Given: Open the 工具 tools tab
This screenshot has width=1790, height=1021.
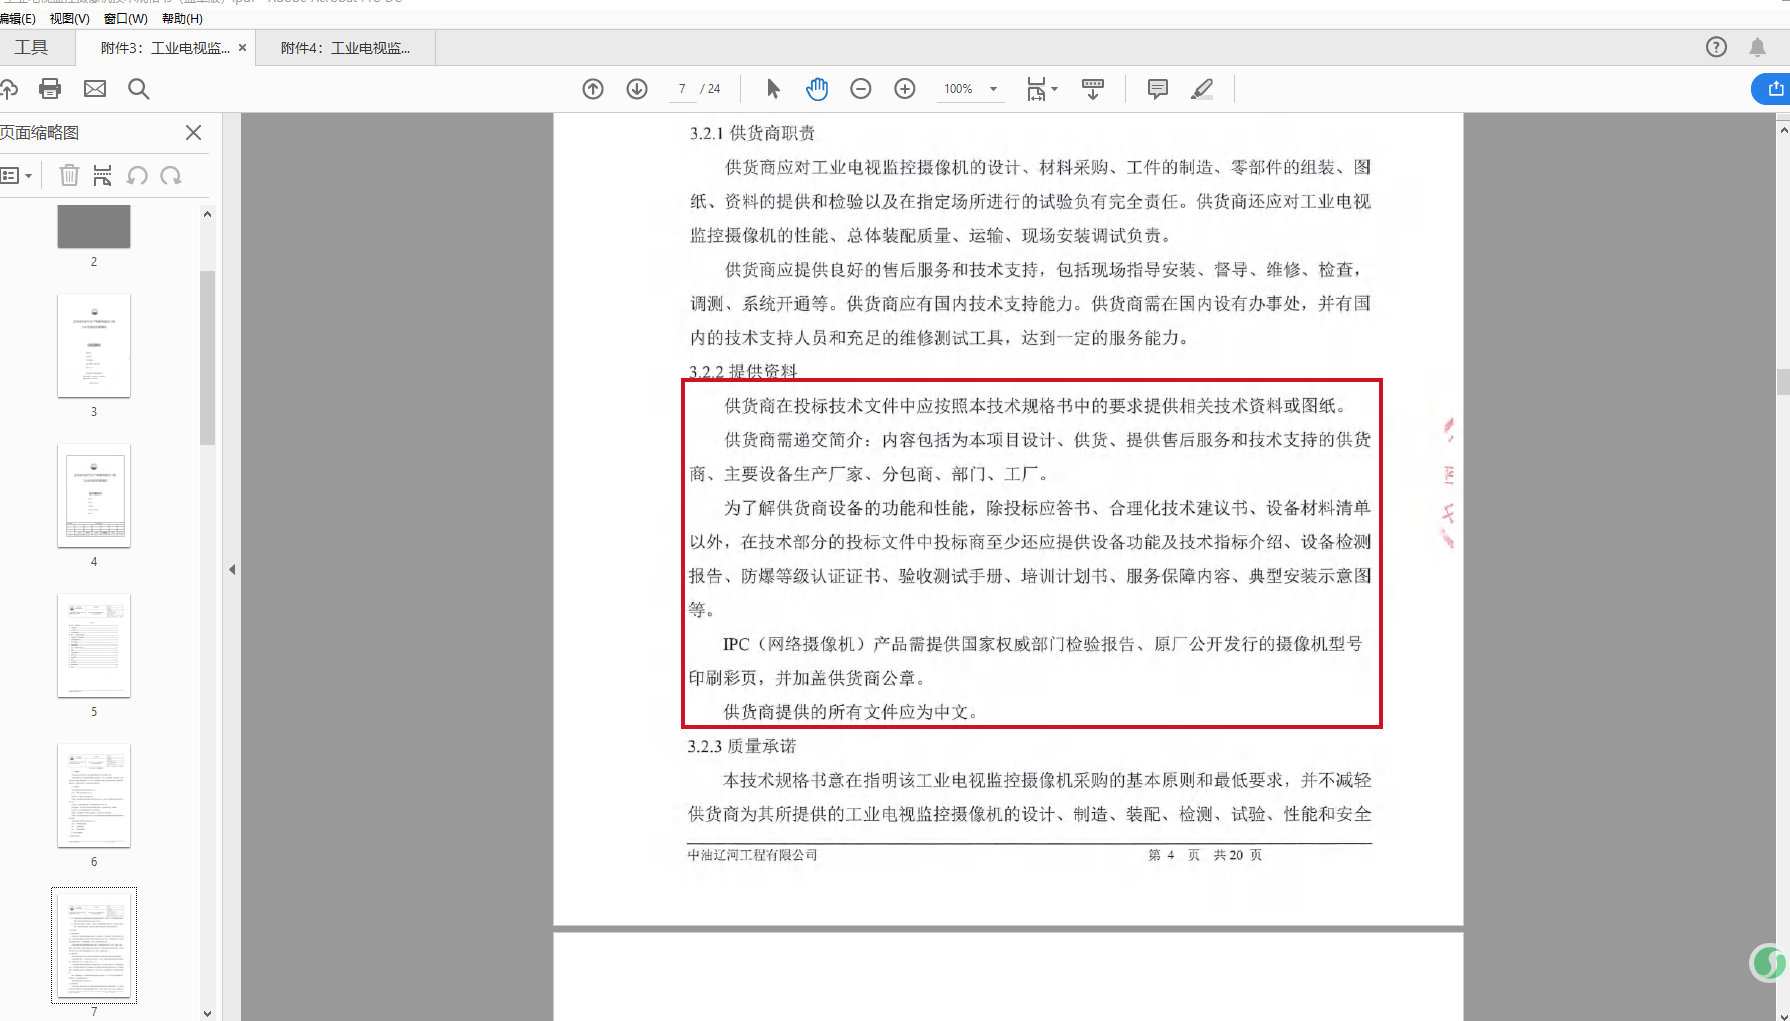Looking at the screenshot, I should click(31, 47).
